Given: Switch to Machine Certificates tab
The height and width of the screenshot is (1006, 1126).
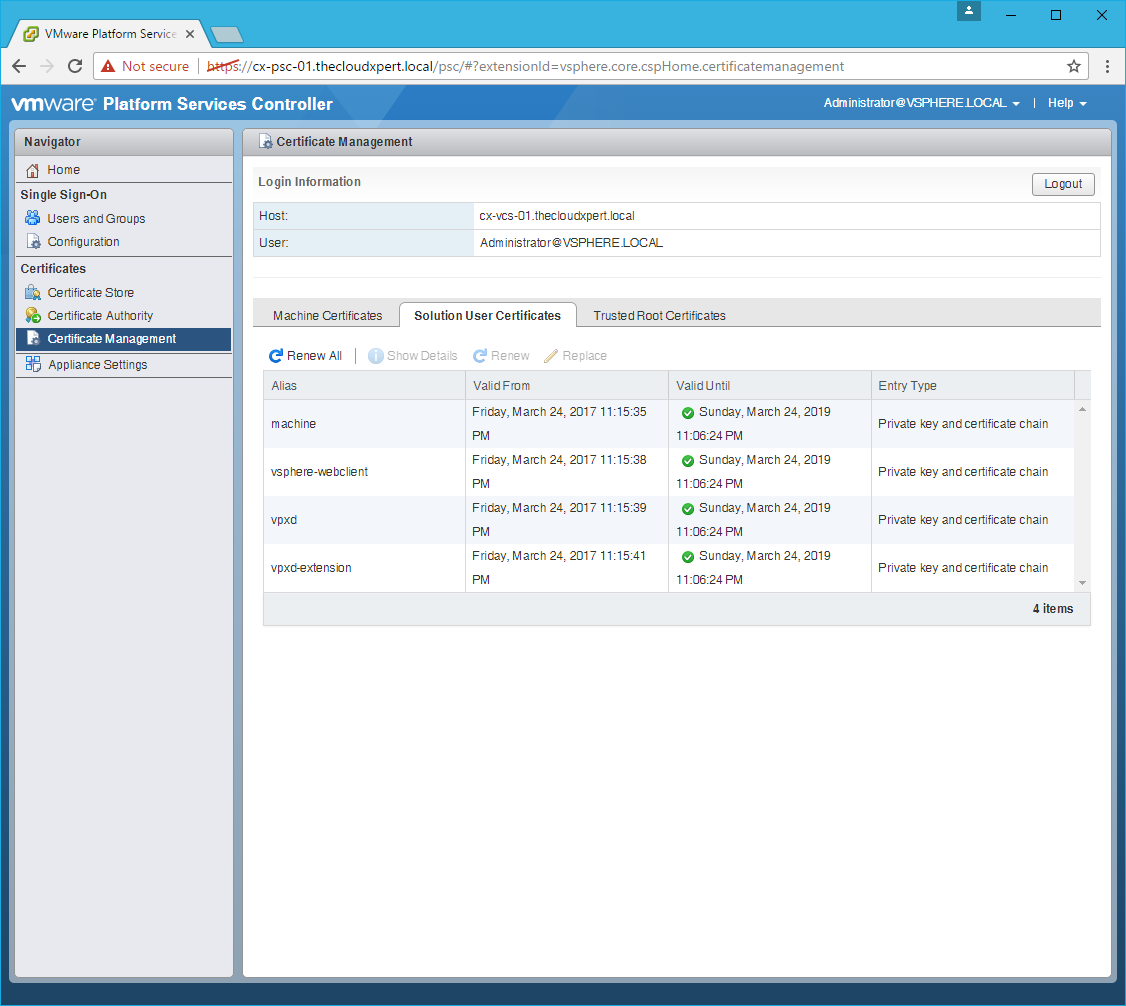Looking at the screenshot, I should (327, 315).
